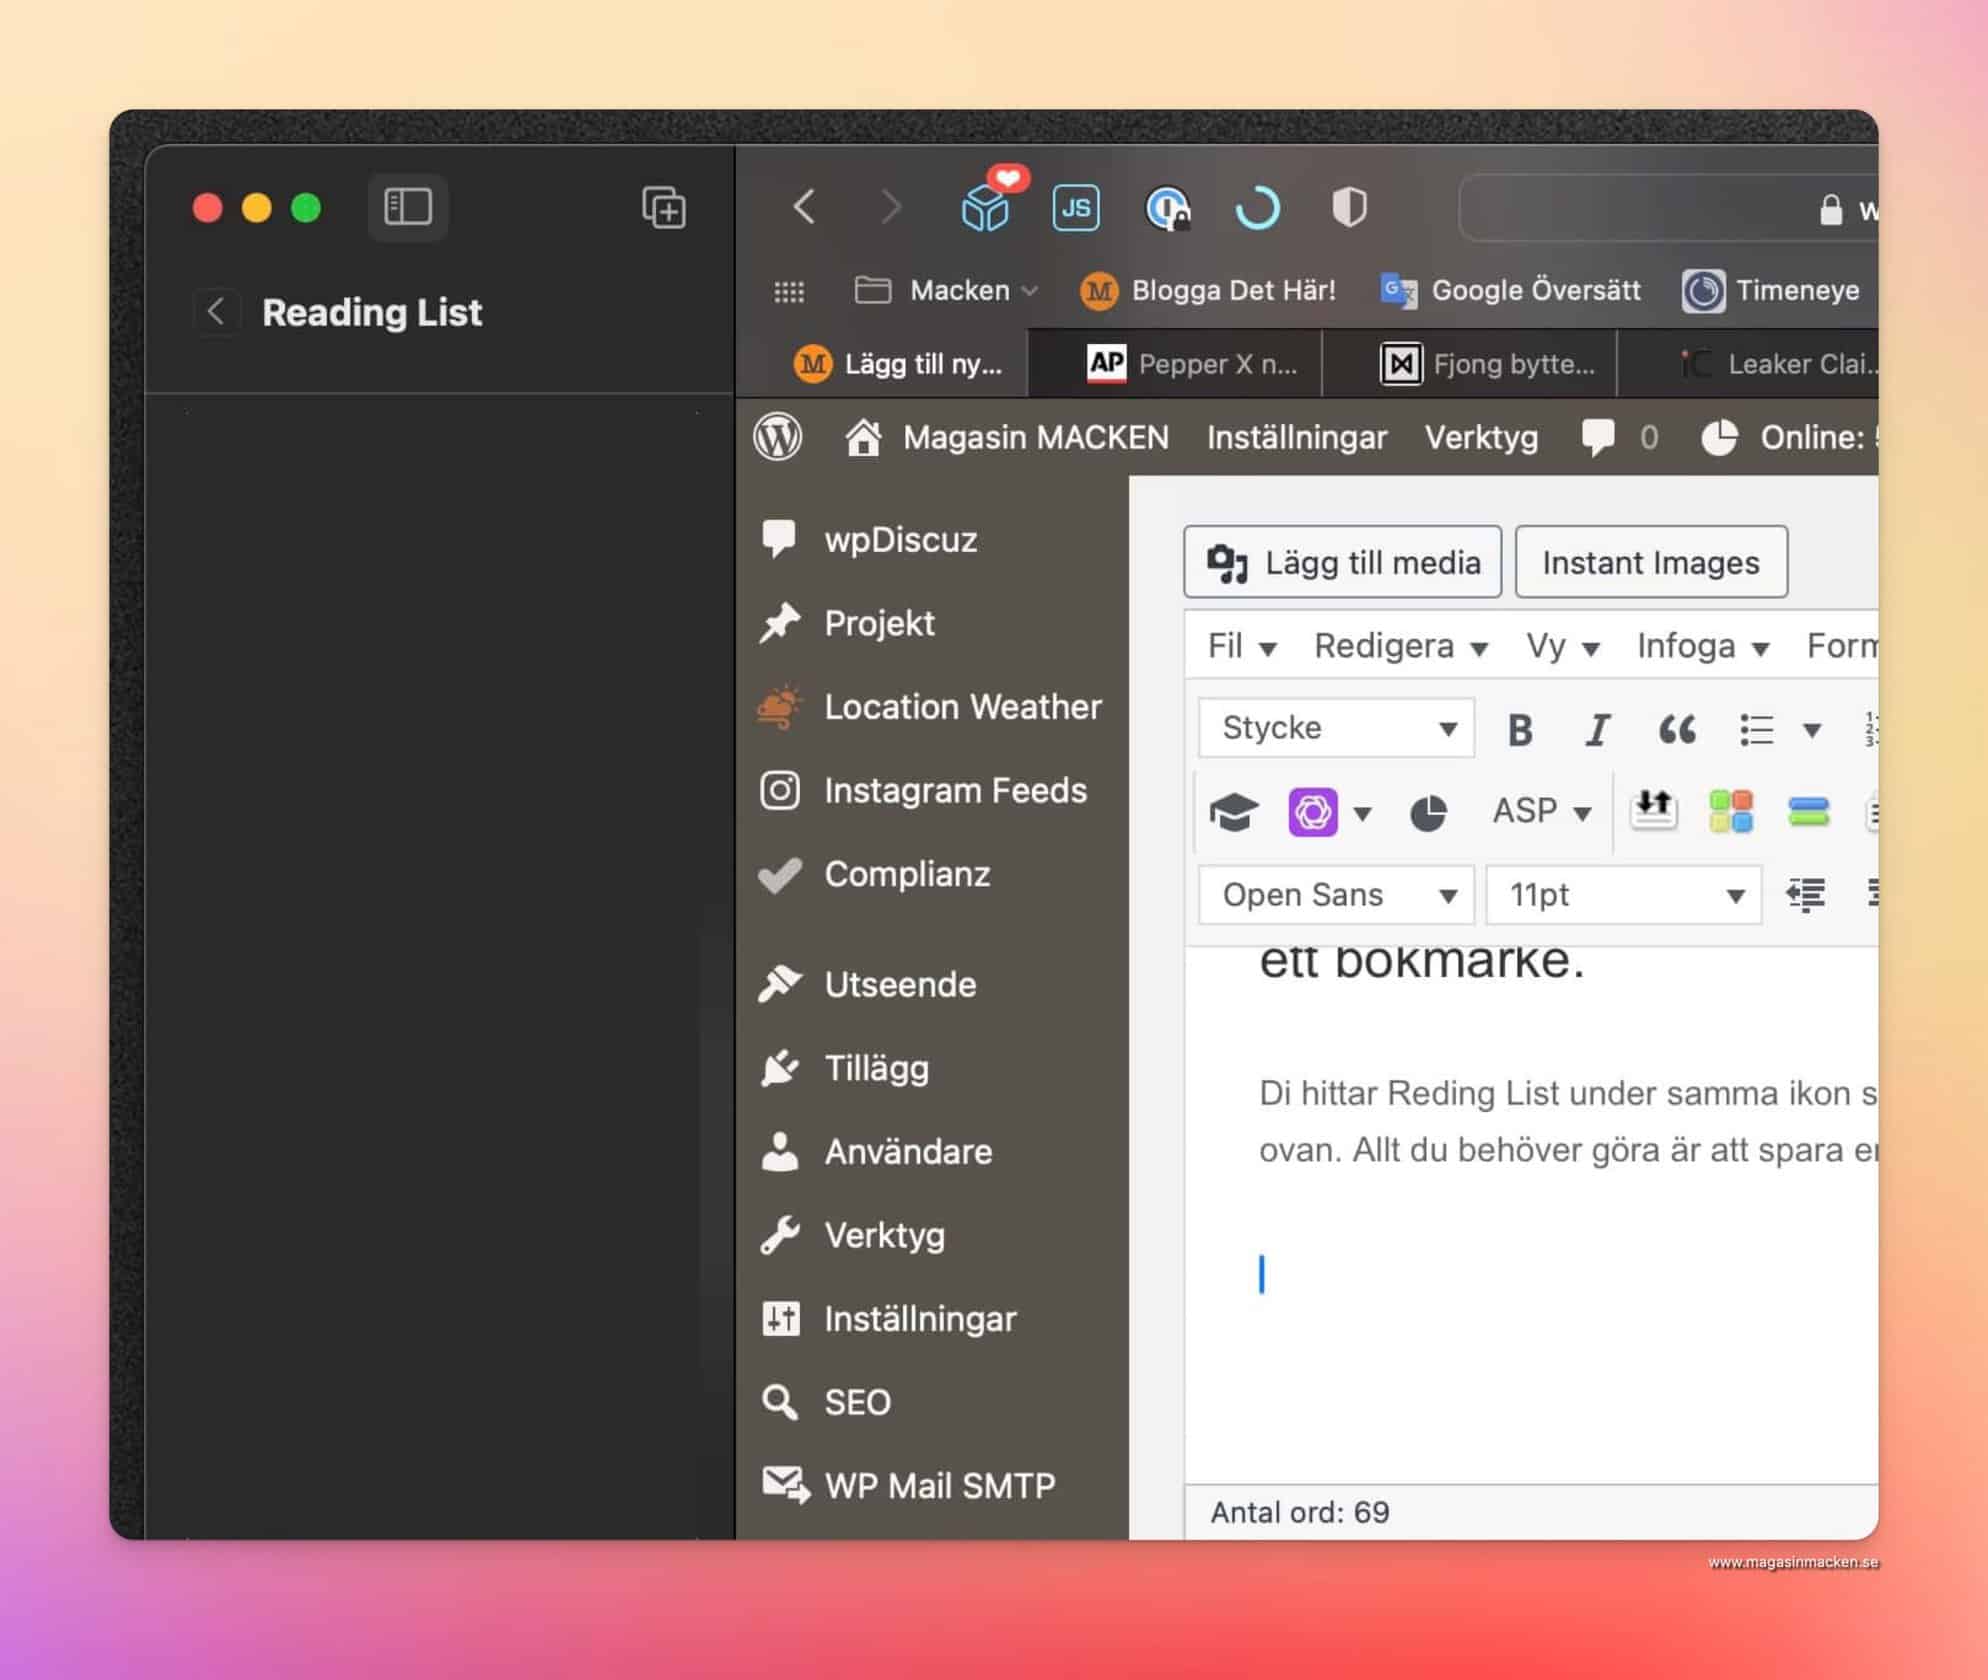The image size is (1988, 1680).
Task: Open the Timeneye bookmark
Action: pyautogui.click(x=1770, y=291)
